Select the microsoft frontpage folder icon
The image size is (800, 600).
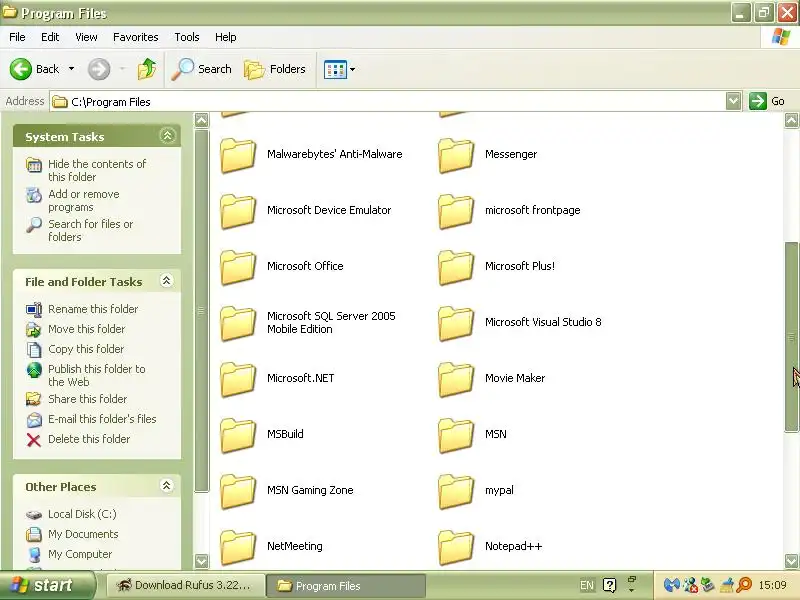coord(456,211)
